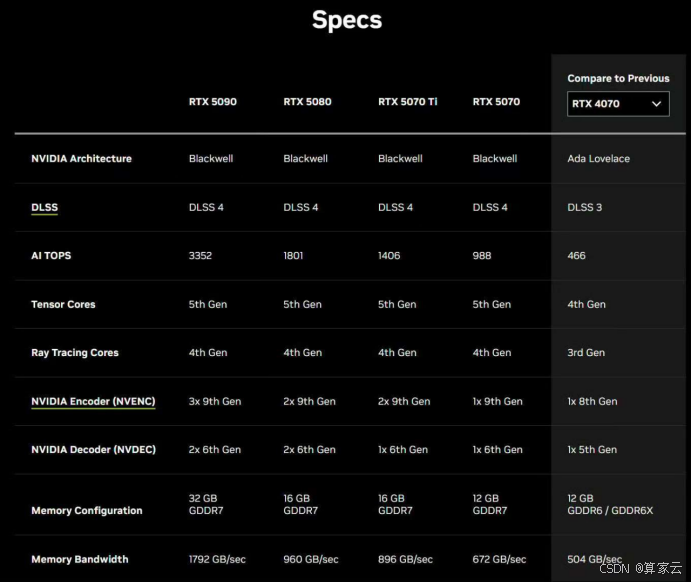
Task: Click the Ray Tracing Cores row label
Action: pos(75,353)
